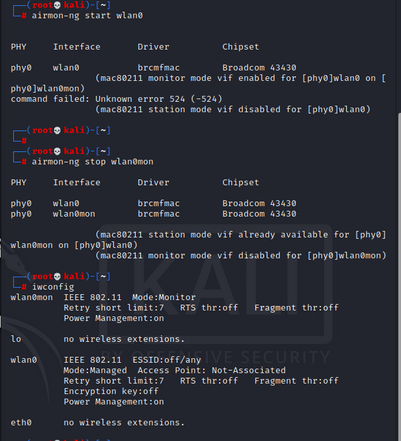Select the 'command failed: Unknown error 524' line
The image size is (401, 441).
pyautogui.click(x=116, y=99)
